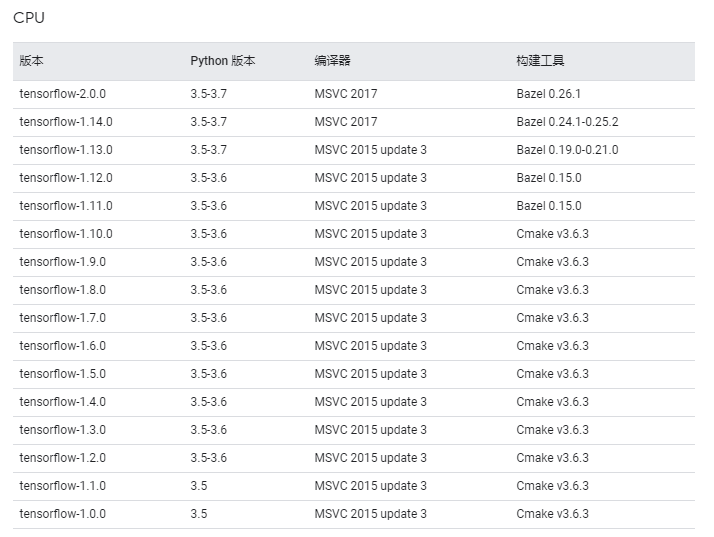Image resolution: width=714 pixels, height=537 pixels.
Task: Select Bazel 0.26.1 cell text
Action: pos(548,94)
